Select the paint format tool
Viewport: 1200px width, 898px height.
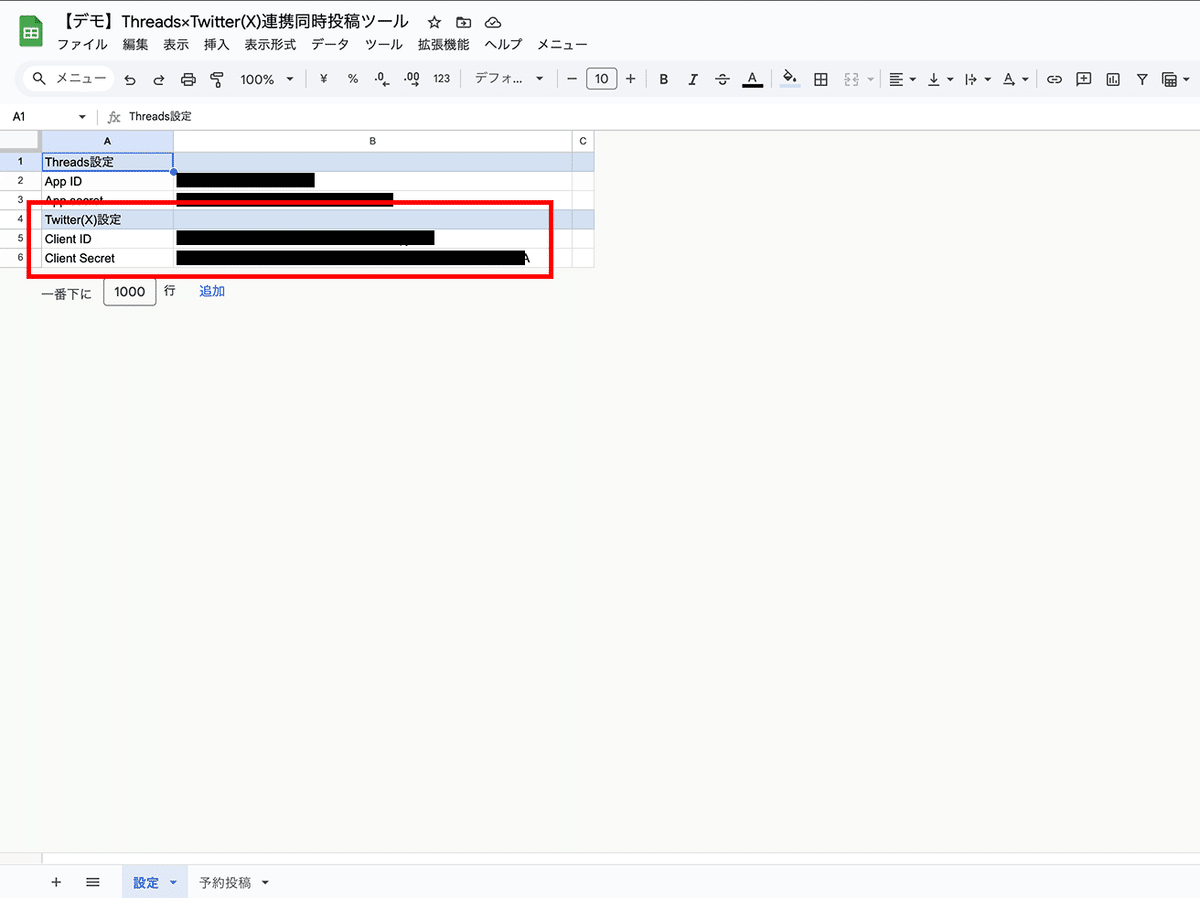[217, 79]
